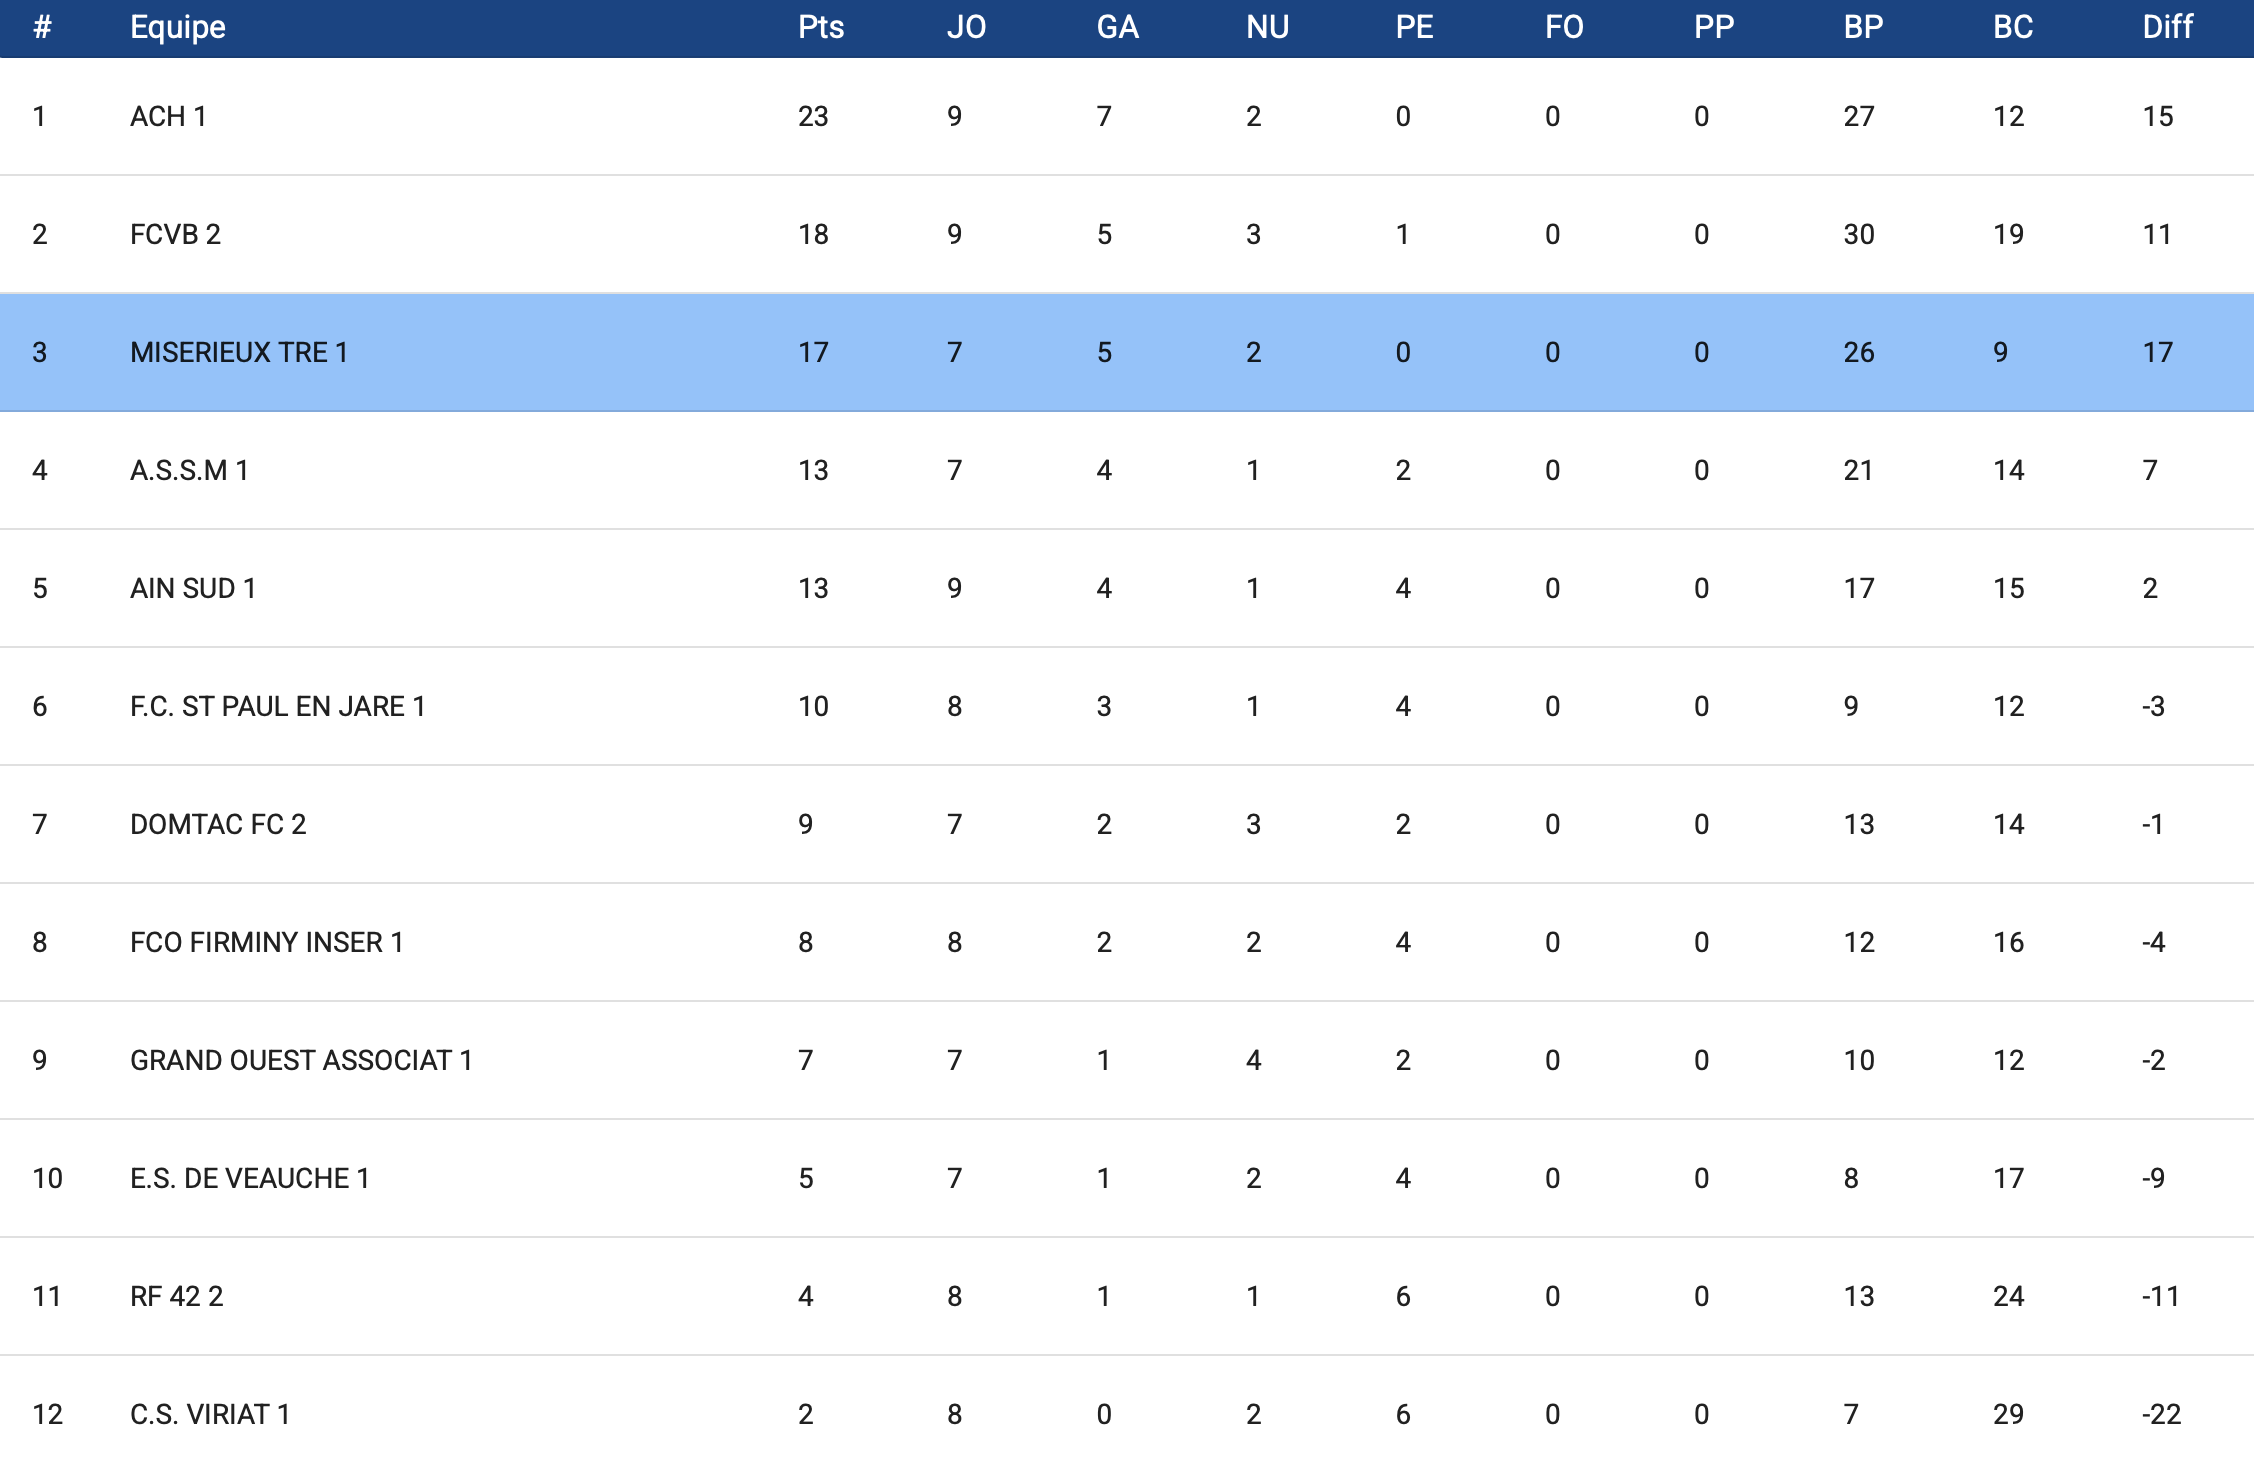The image size is (2254, 1470).
Task: Click the BC column header
Action: tap(2013, 27)
